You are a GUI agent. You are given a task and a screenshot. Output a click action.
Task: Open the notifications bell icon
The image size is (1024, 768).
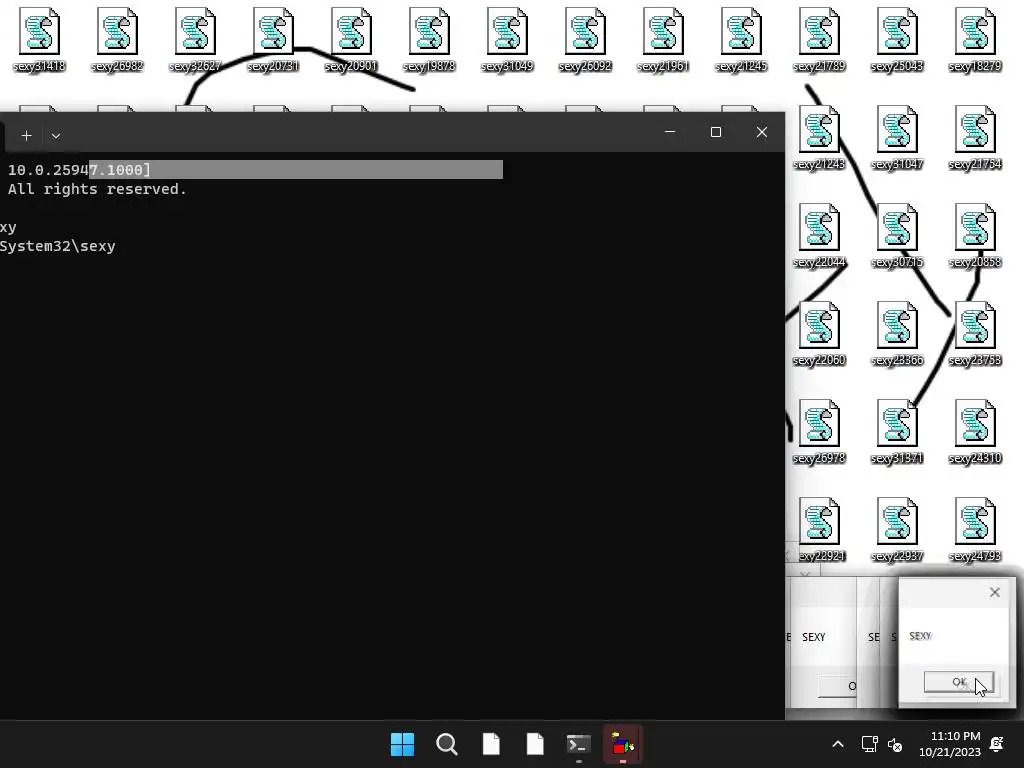pos(997,744)
